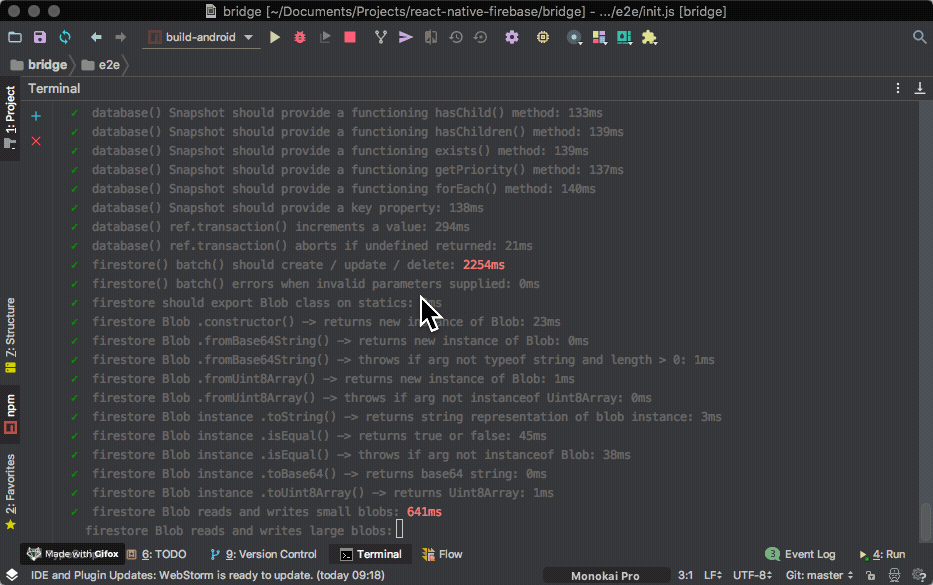This screenshot has height=585, width=933.
Task: Open the Flow tool window tab
Action: tap(442, 554)
